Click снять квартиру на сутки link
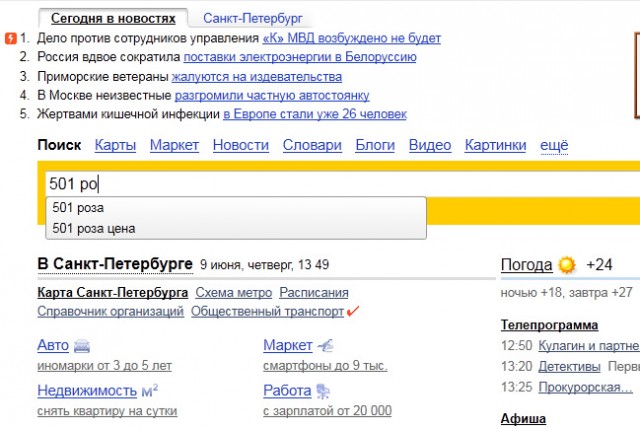Viewport: 640px width, 429px height. pyautogui.click(x=107, y=411)
